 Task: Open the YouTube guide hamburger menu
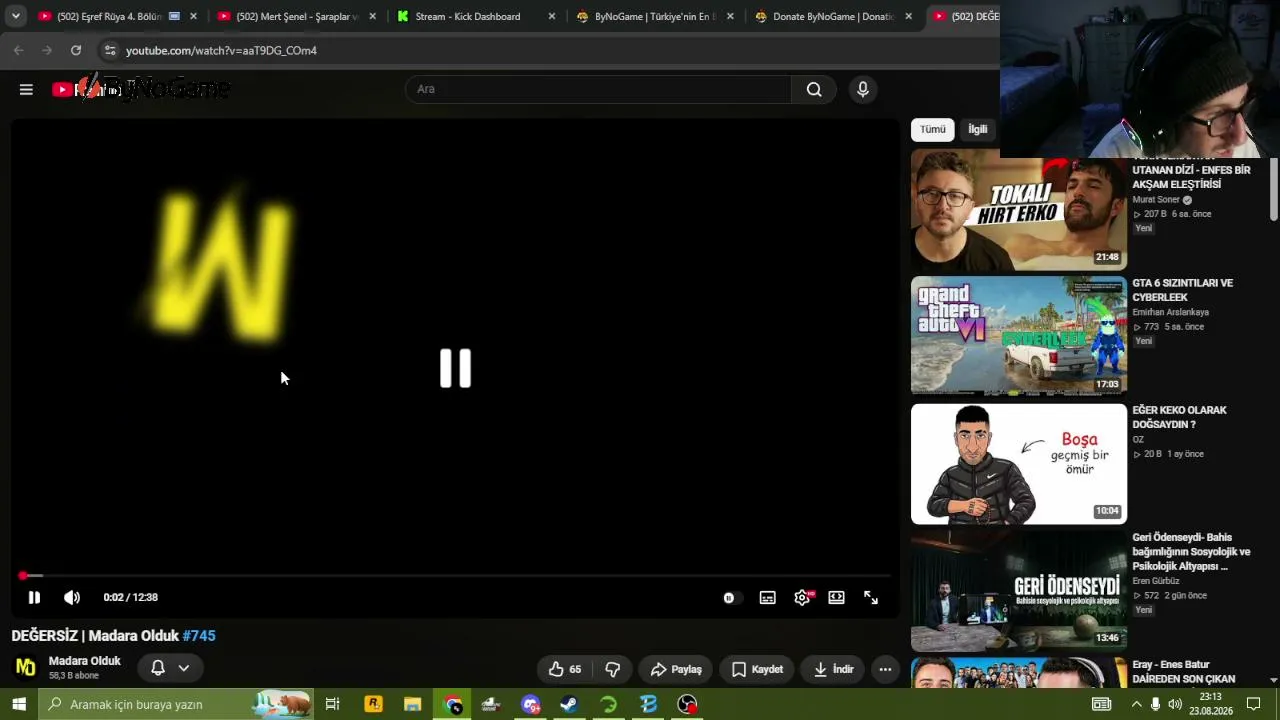[26, 89]
